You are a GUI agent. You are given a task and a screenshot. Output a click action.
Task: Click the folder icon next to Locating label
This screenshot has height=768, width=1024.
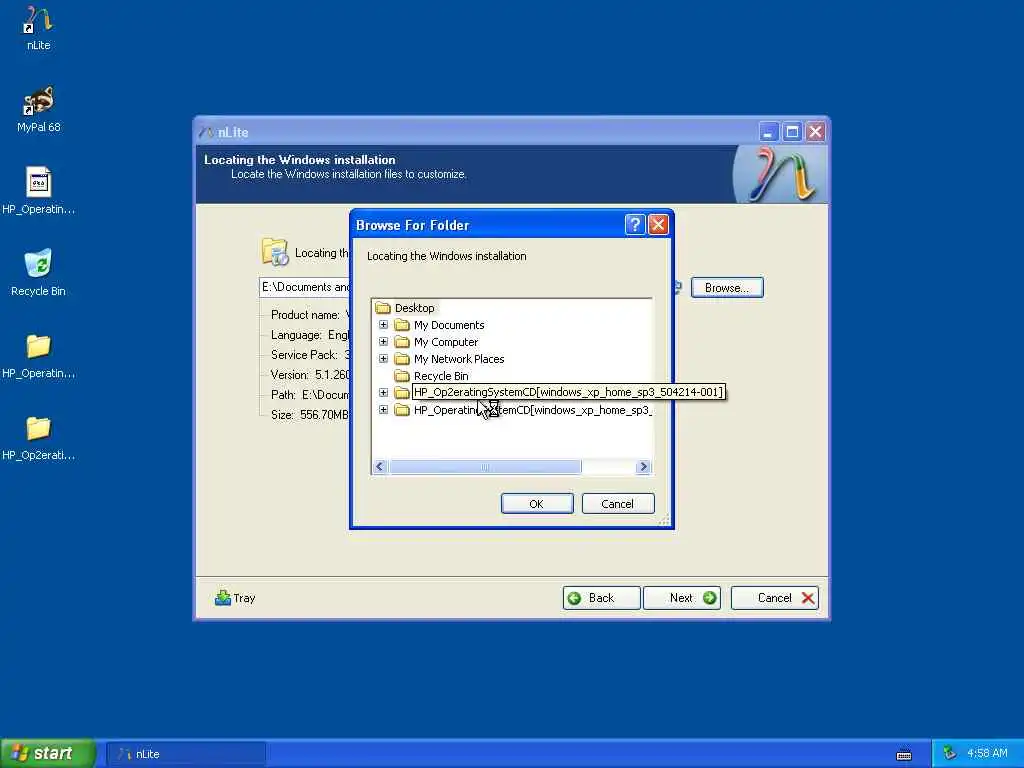tap(275, 252)
